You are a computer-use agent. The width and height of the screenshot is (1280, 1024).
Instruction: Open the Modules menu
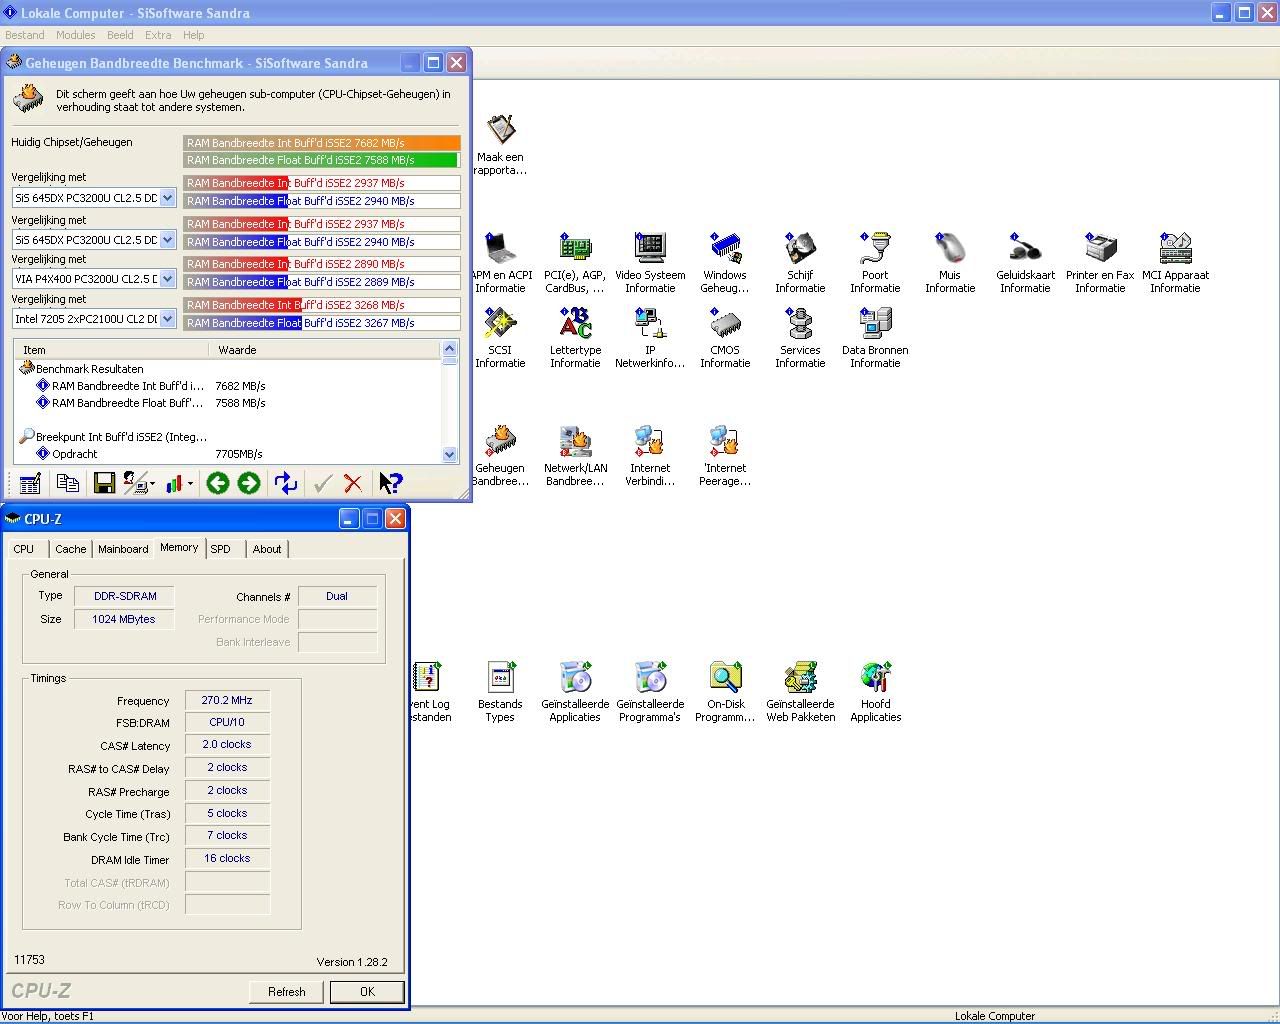[76, 35]
